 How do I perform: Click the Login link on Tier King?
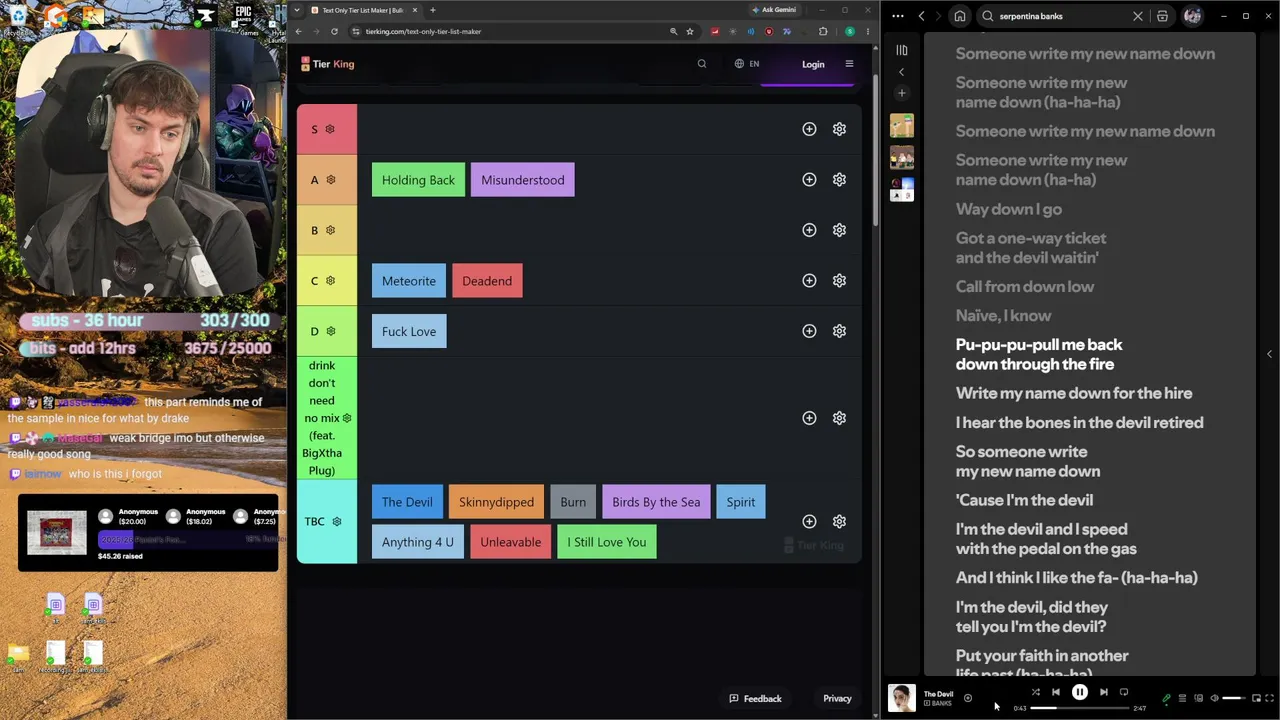(813, 64)
